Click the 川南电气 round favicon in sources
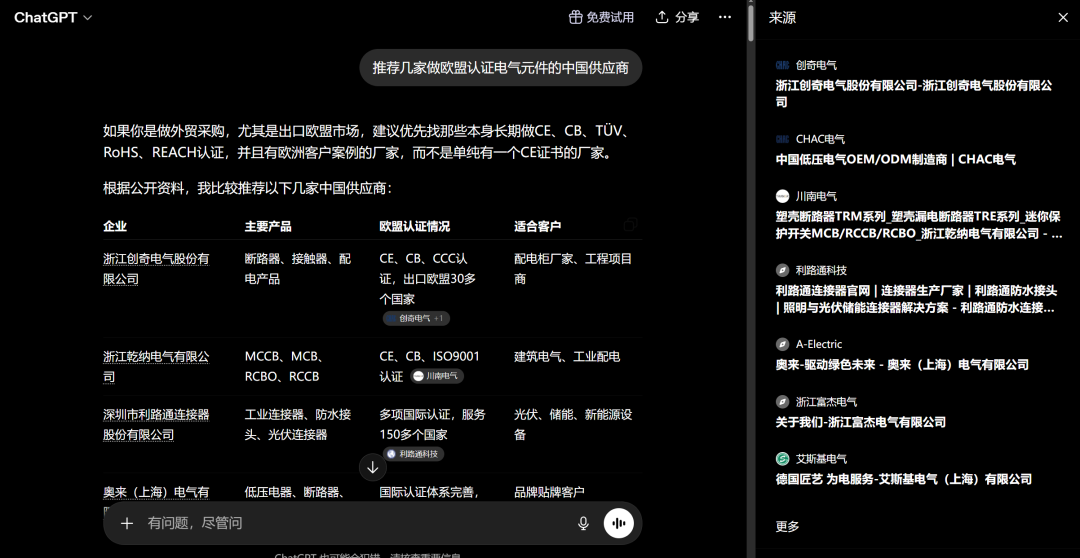Screen dimensions: 1080x558 tap(782, 196)
